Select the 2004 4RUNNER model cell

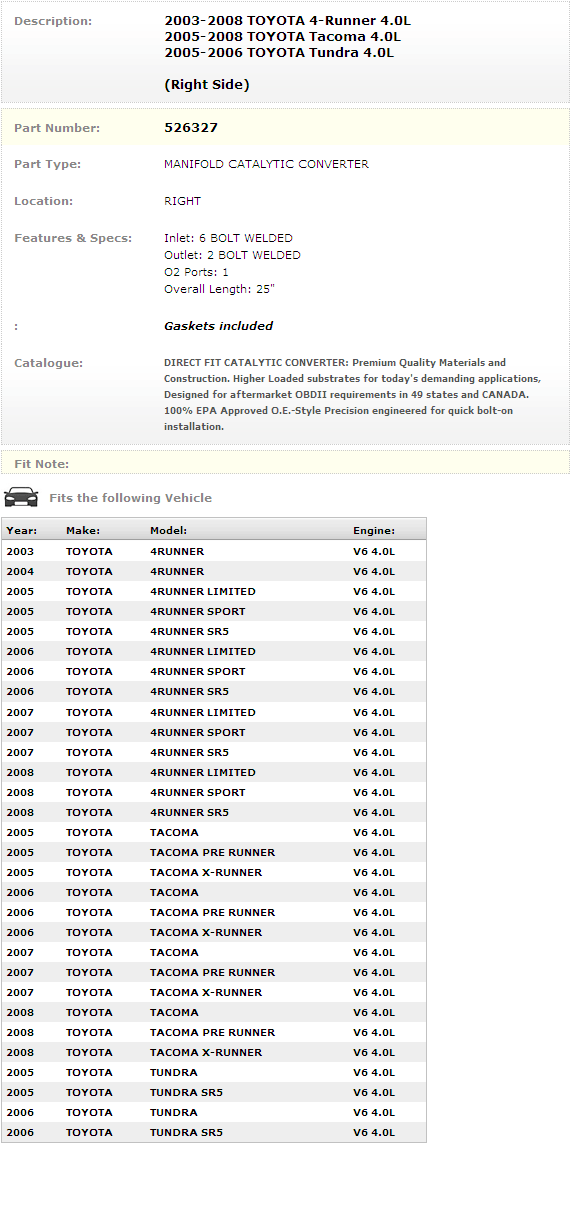coord(177,571)
